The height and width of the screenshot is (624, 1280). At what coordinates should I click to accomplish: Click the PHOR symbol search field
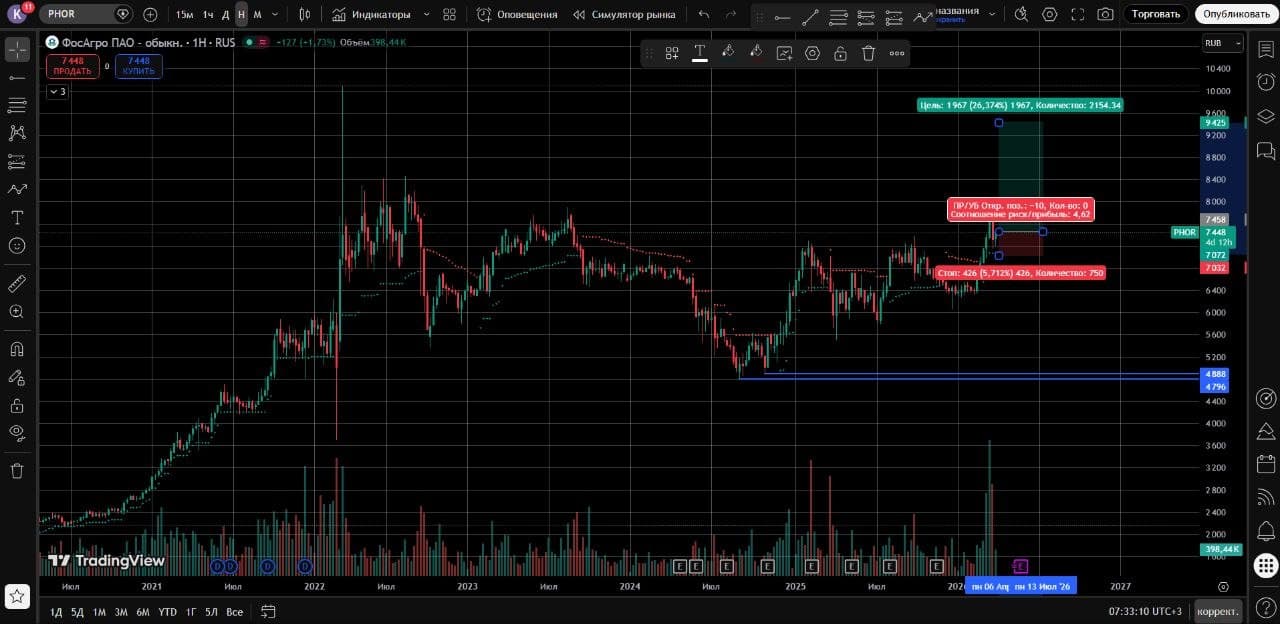pyautogui.click(x=78, y=15)
